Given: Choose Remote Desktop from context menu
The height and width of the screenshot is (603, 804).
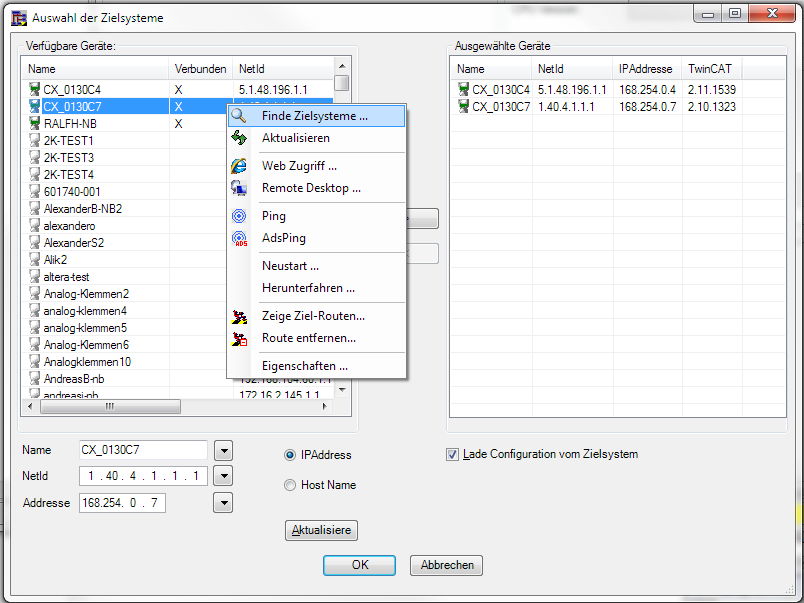Looking at the screenshot, I should coord(316,188).
